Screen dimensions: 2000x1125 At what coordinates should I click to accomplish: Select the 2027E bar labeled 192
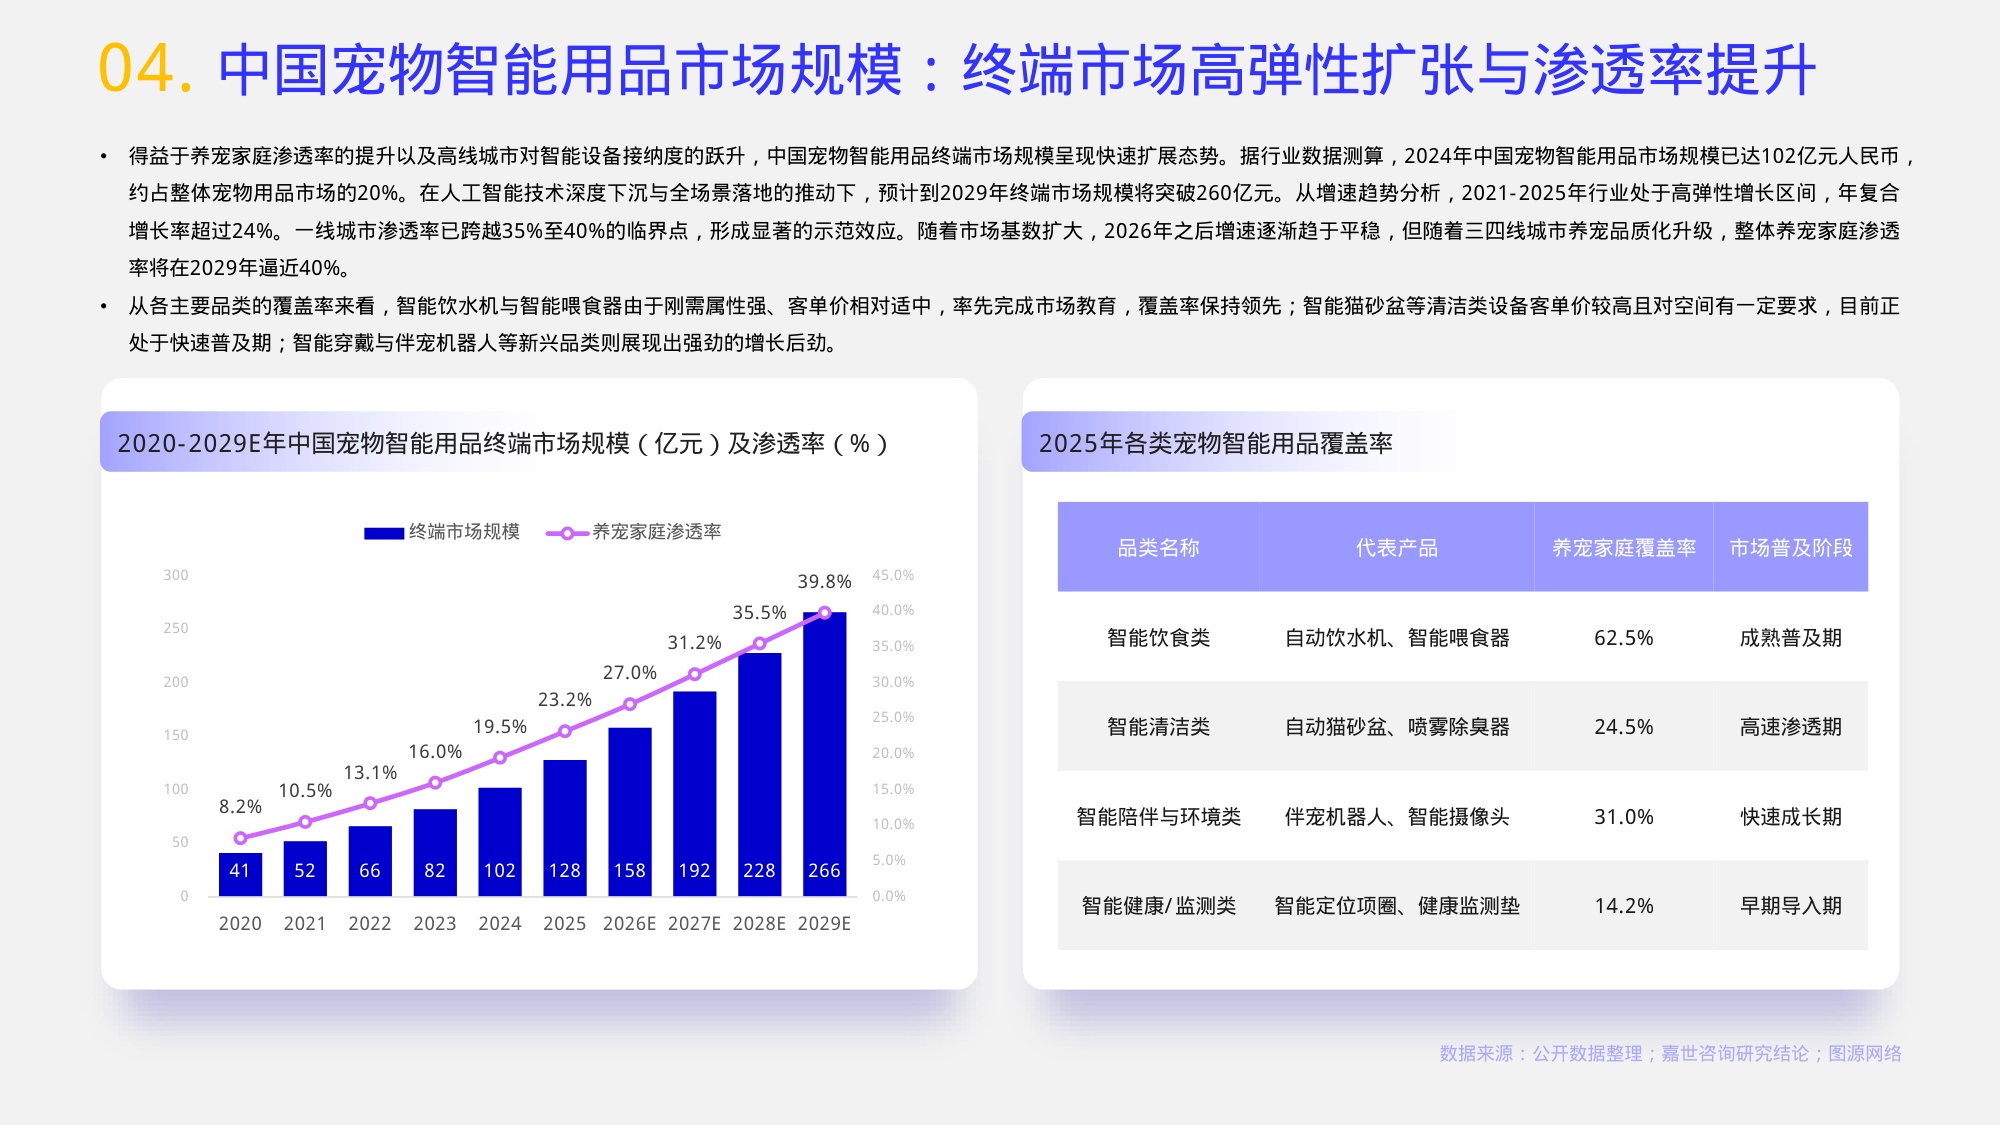(695, 794)
